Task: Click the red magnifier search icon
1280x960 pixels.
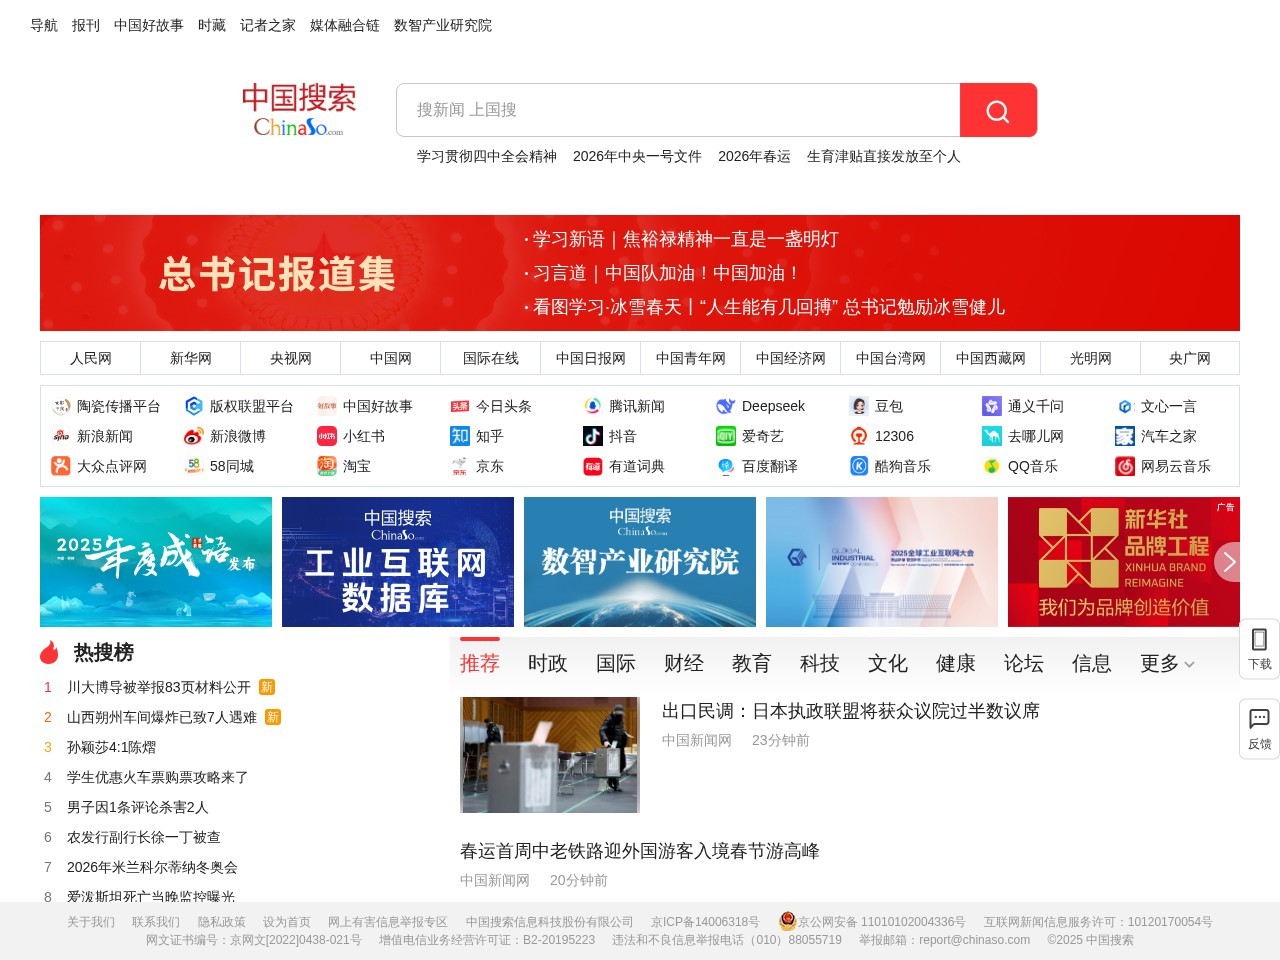Action: point(998,110)
